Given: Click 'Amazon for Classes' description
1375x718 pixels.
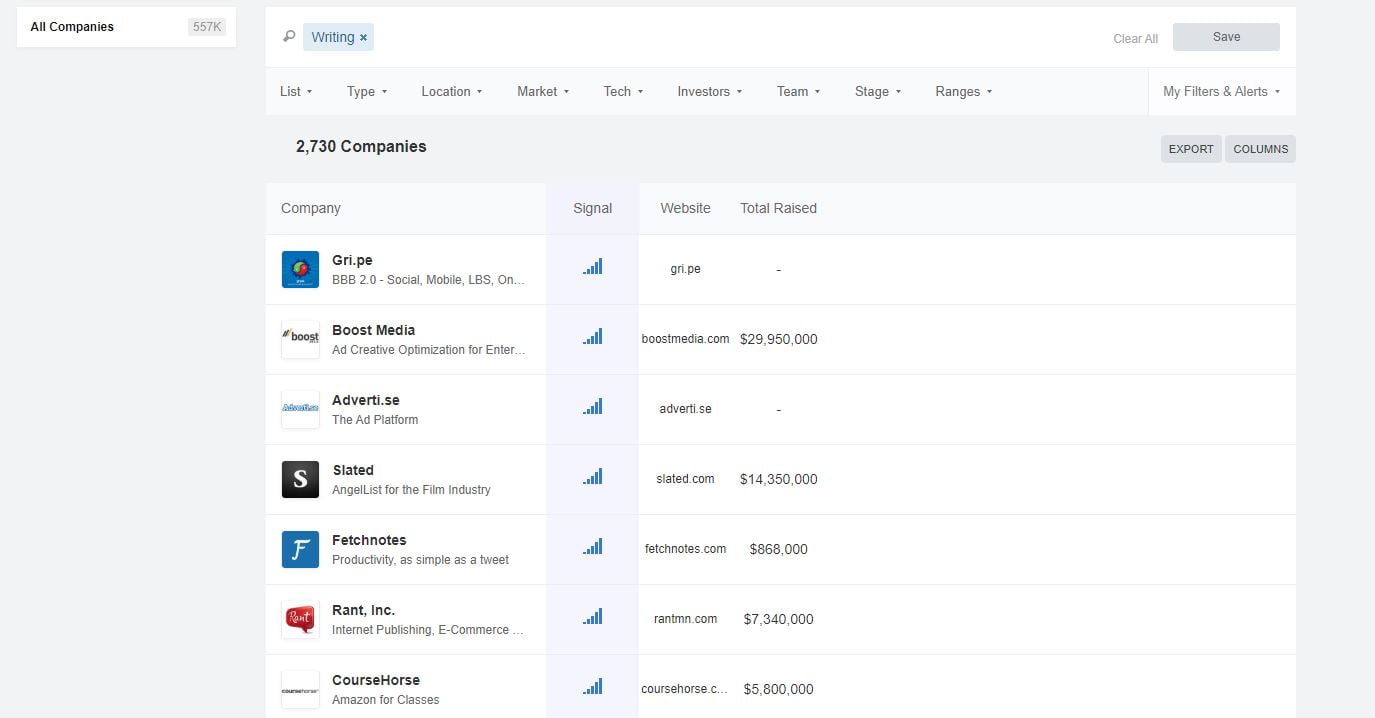Looking at the screenshot, I should (x=385, y=700).
